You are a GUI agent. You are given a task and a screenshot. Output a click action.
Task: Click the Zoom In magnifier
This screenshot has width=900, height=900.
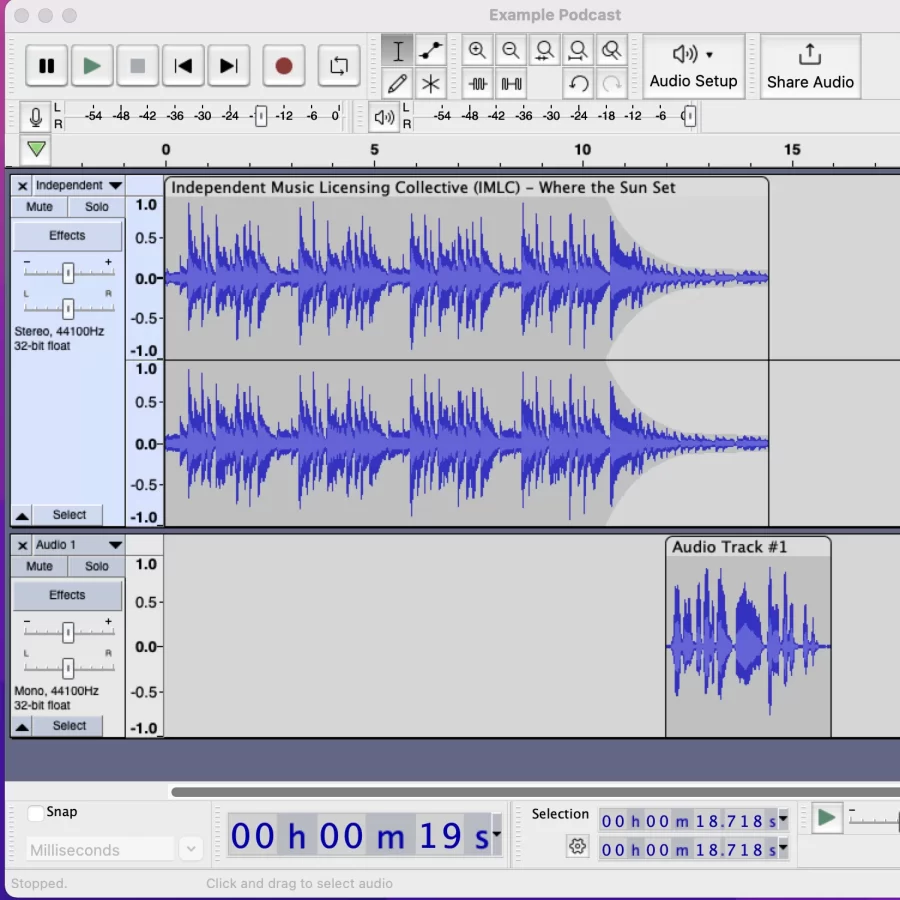[477, 51]
